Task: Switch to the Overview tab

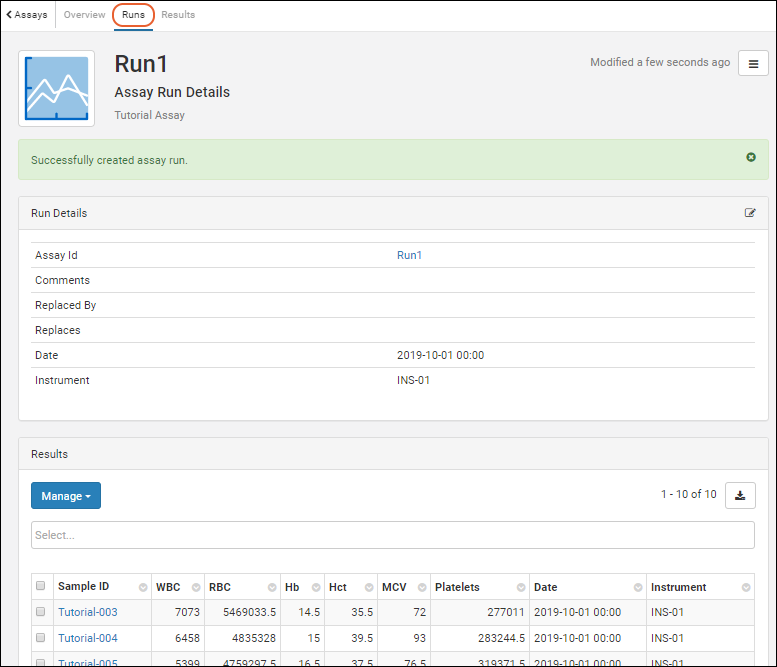Action: coord(85,15)
